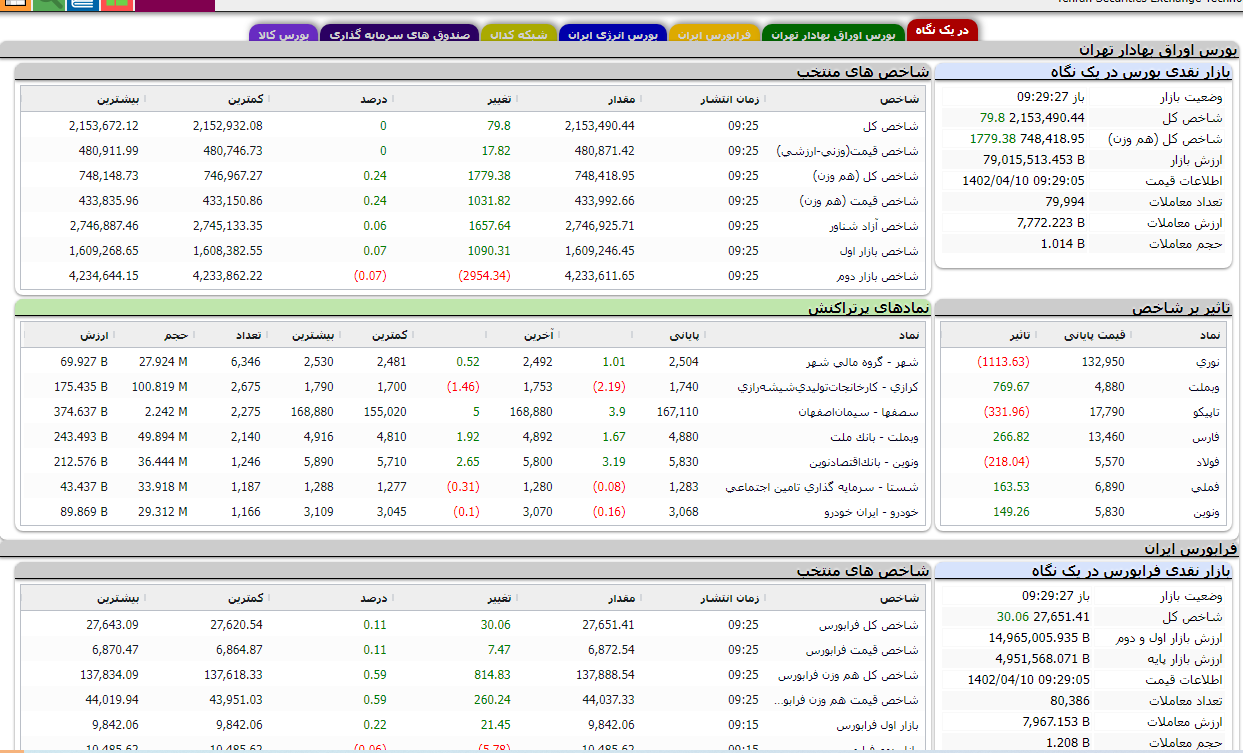Open سصفها - سيمان‌اصفهان symbol
Screen dimensions: 1243x753
(858, 412)
